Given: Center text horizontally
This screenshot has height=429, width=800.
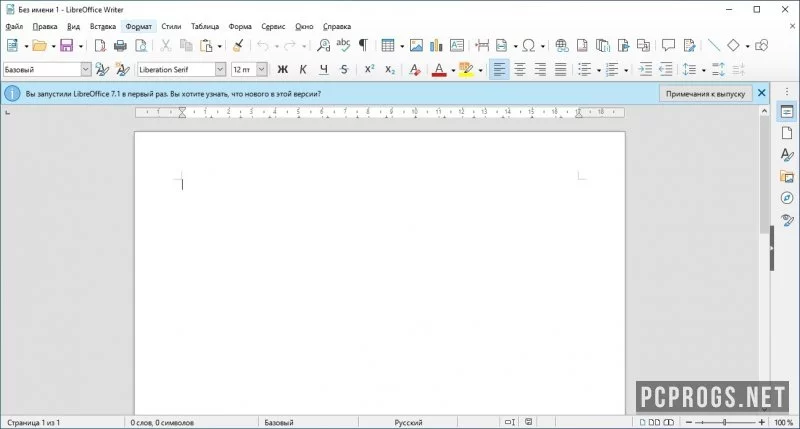Looking at the screenshot, I should point(520,69).
